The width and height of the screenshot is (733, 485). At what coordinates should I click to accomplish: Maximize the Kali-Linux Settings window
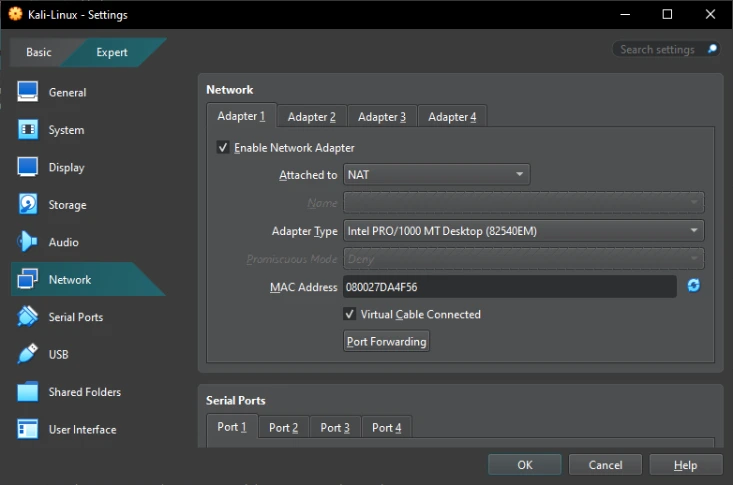point(667,14)
